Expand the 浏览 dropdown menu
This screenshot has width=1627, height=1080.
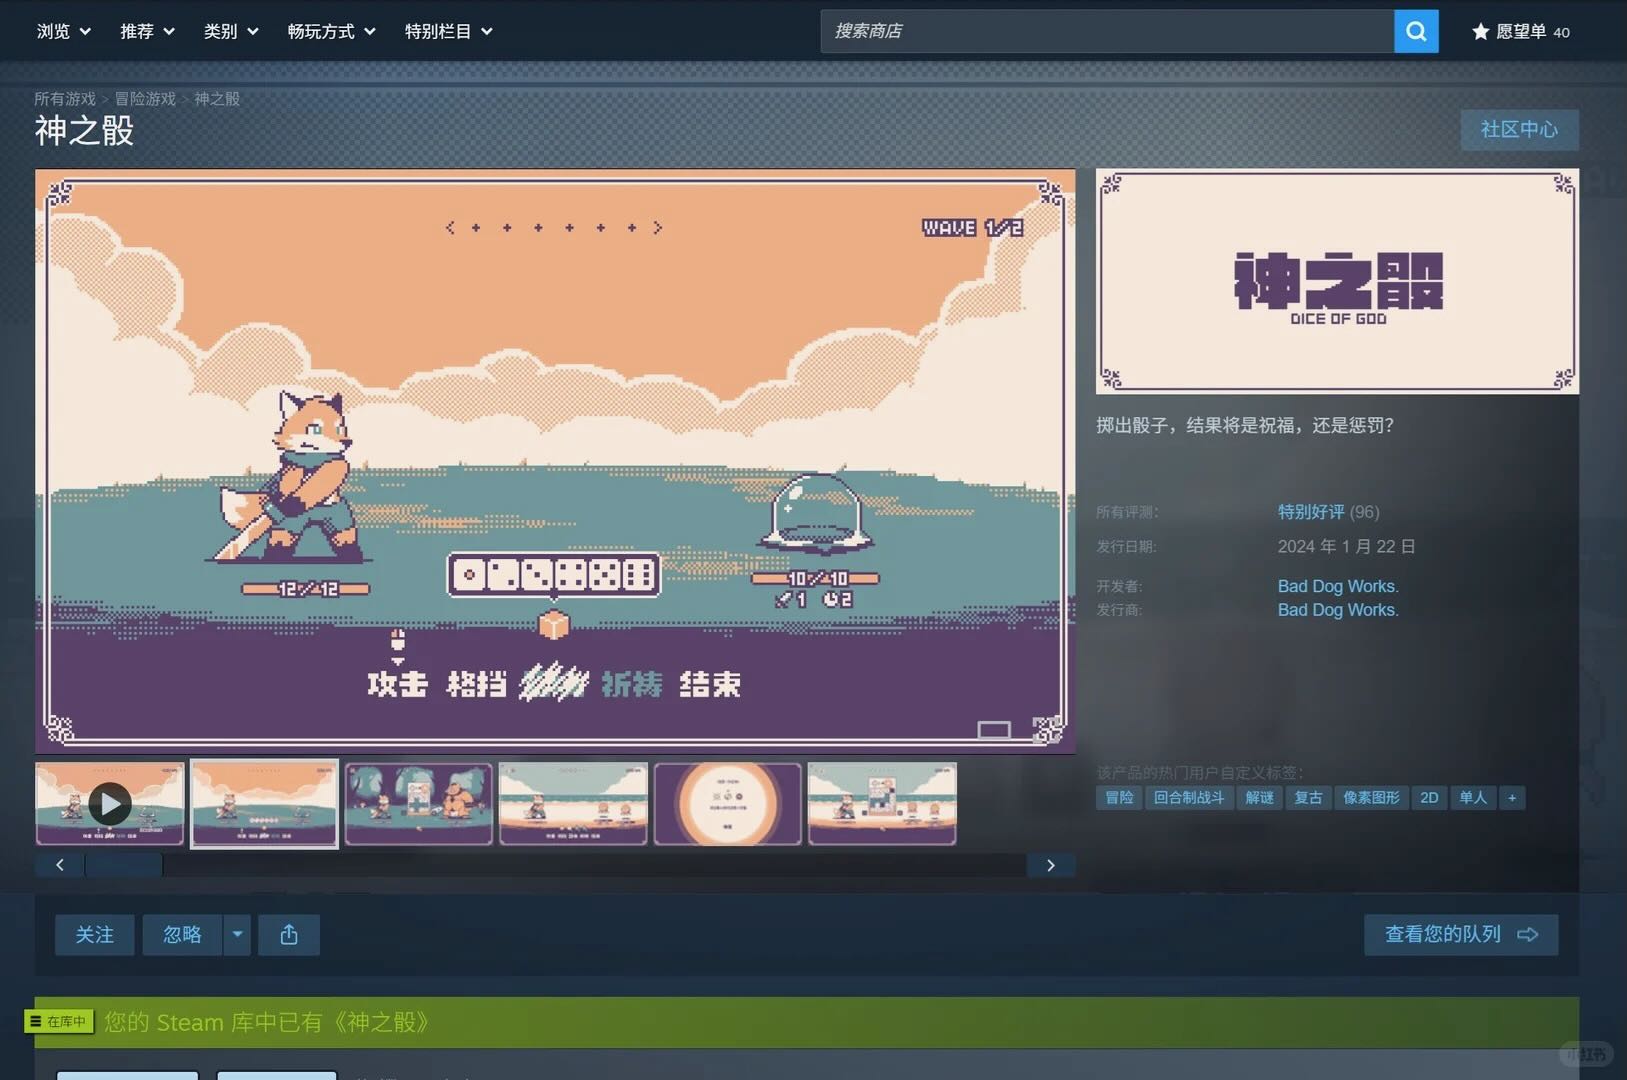[x=64, y=31]
